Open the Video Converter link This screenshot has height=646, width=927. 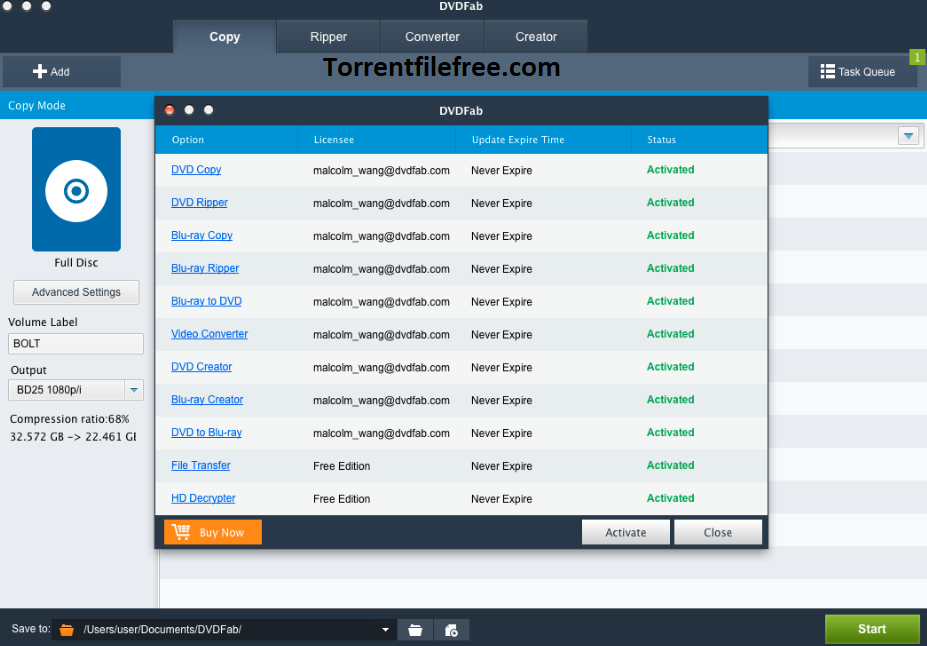tap(209, 334)
